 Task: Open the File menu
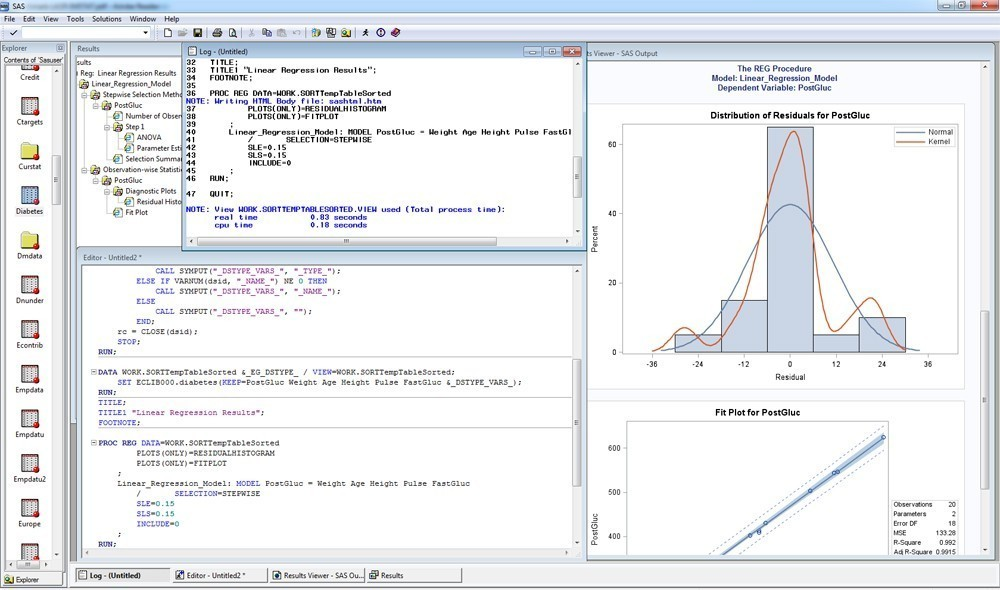tap(10, 19)
